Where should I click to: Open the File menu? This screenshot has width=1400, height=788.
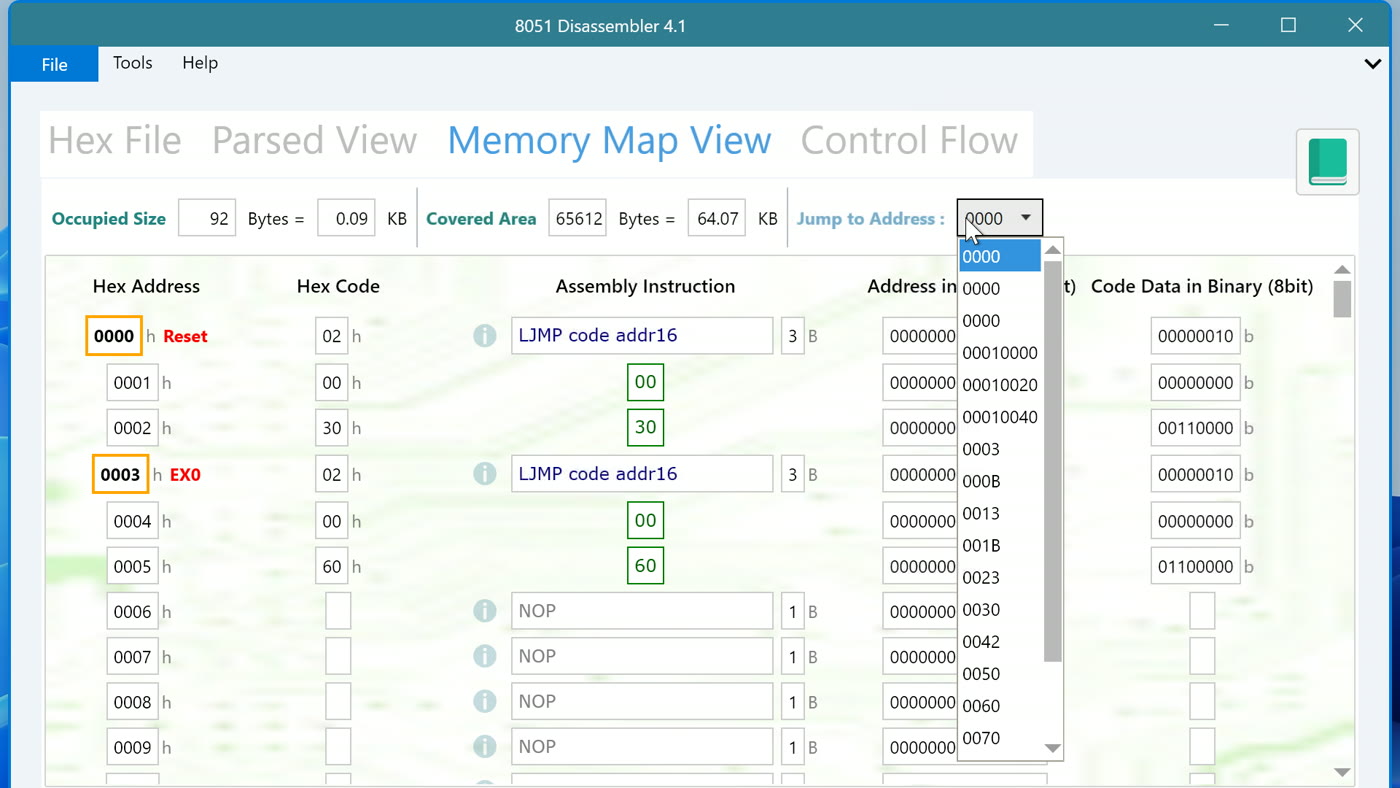[x=54, y=64]
